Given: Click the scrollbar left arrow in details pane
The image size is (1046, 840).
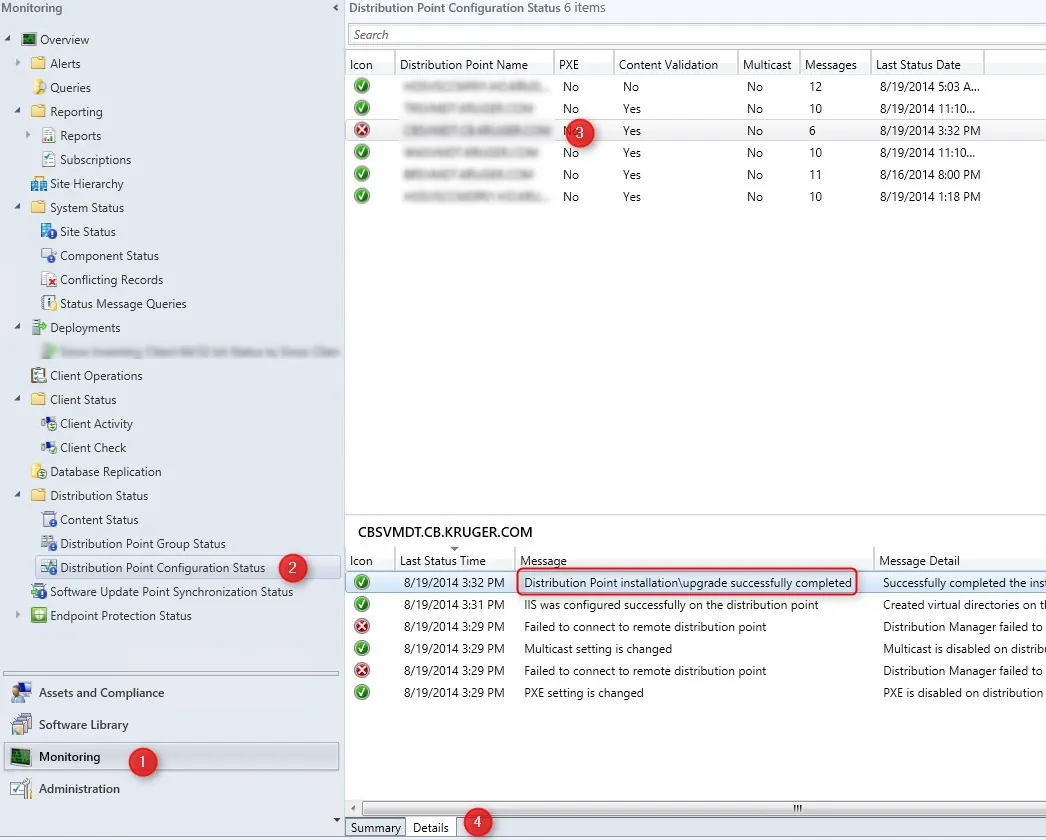Looking at the screenshot, I should coord(354,808).
